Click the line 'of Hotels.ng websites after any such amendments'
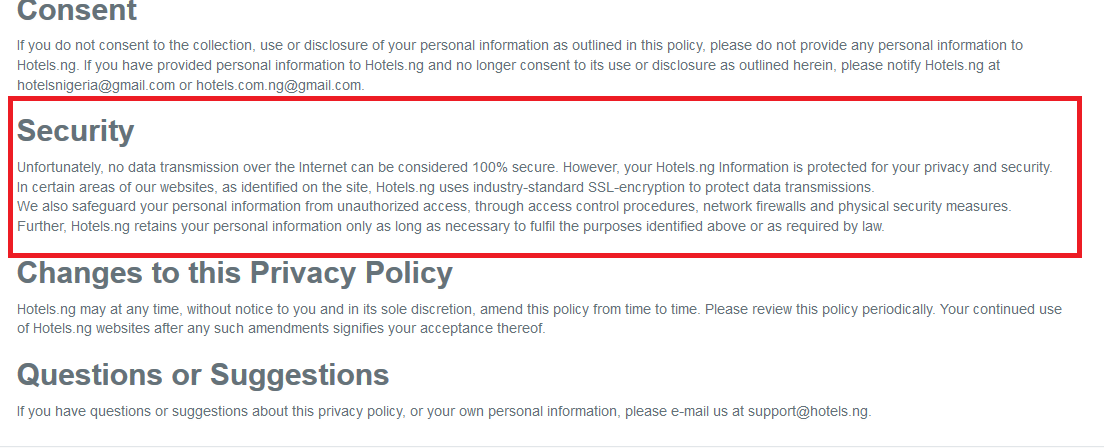 tap(281, 328)
